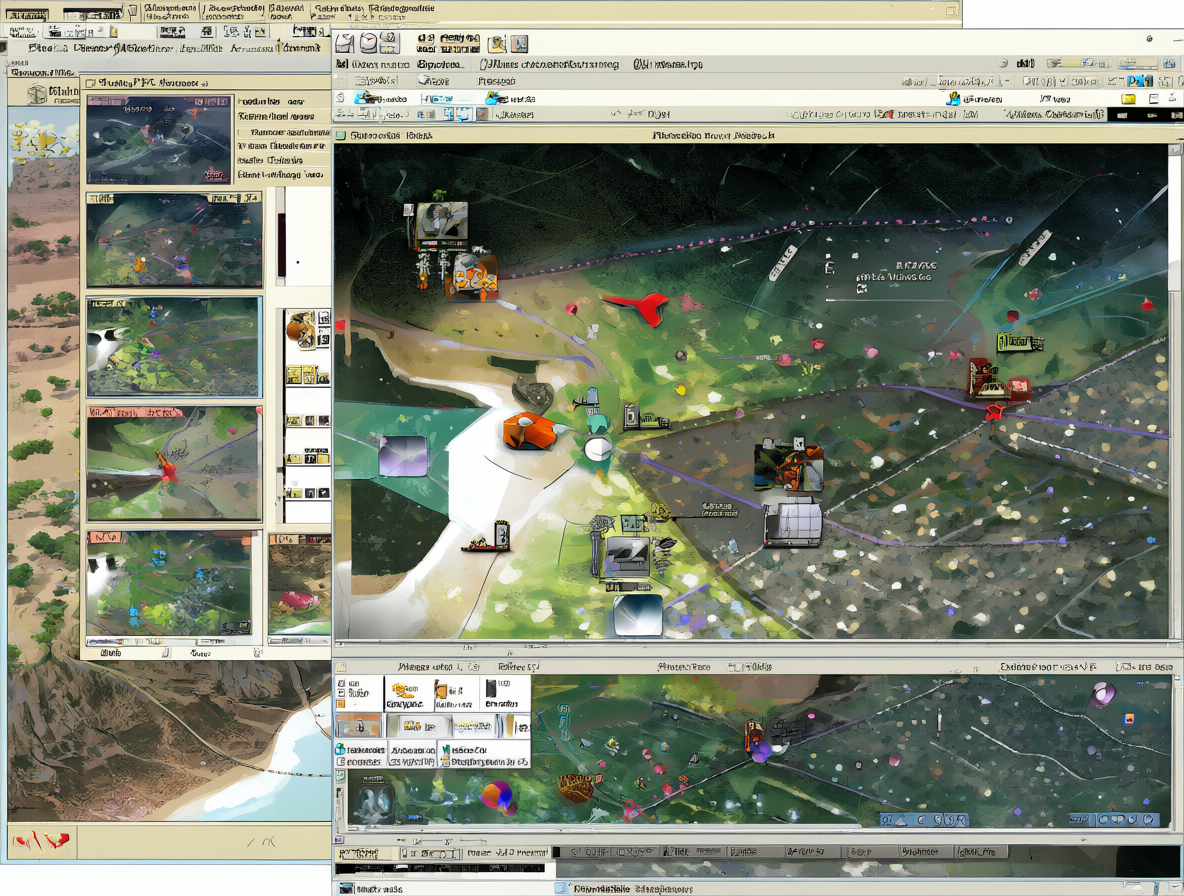Select the red aircraft marker on the main map

point(639,306)
